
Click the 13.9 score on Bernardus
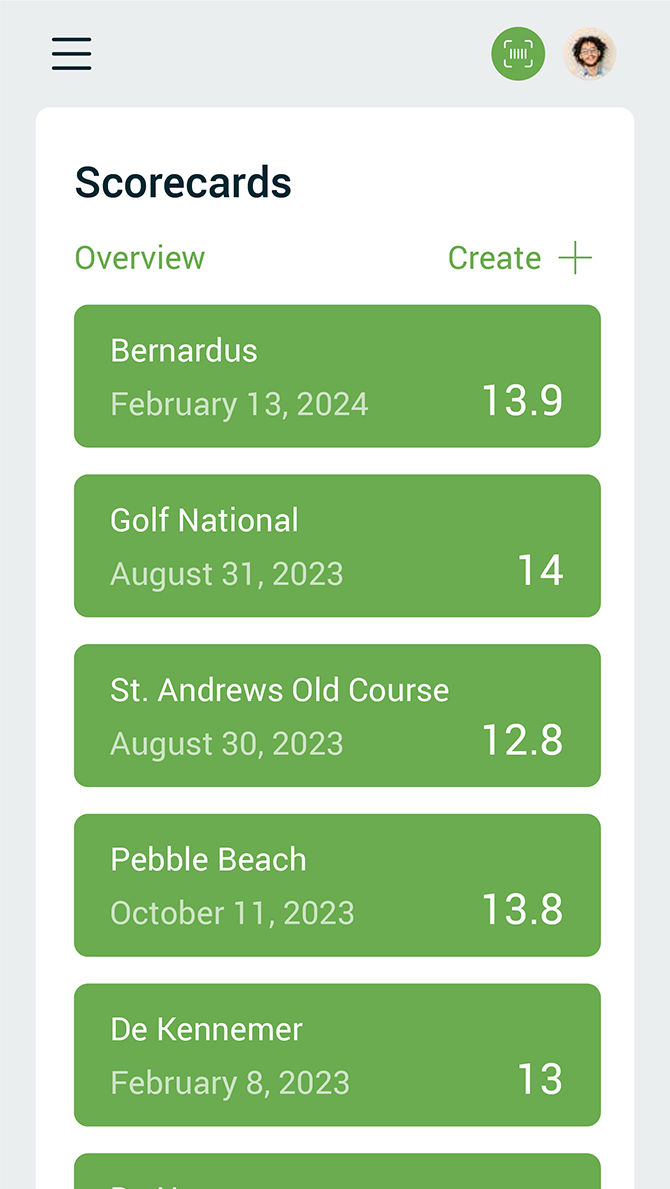click(522, 400)
